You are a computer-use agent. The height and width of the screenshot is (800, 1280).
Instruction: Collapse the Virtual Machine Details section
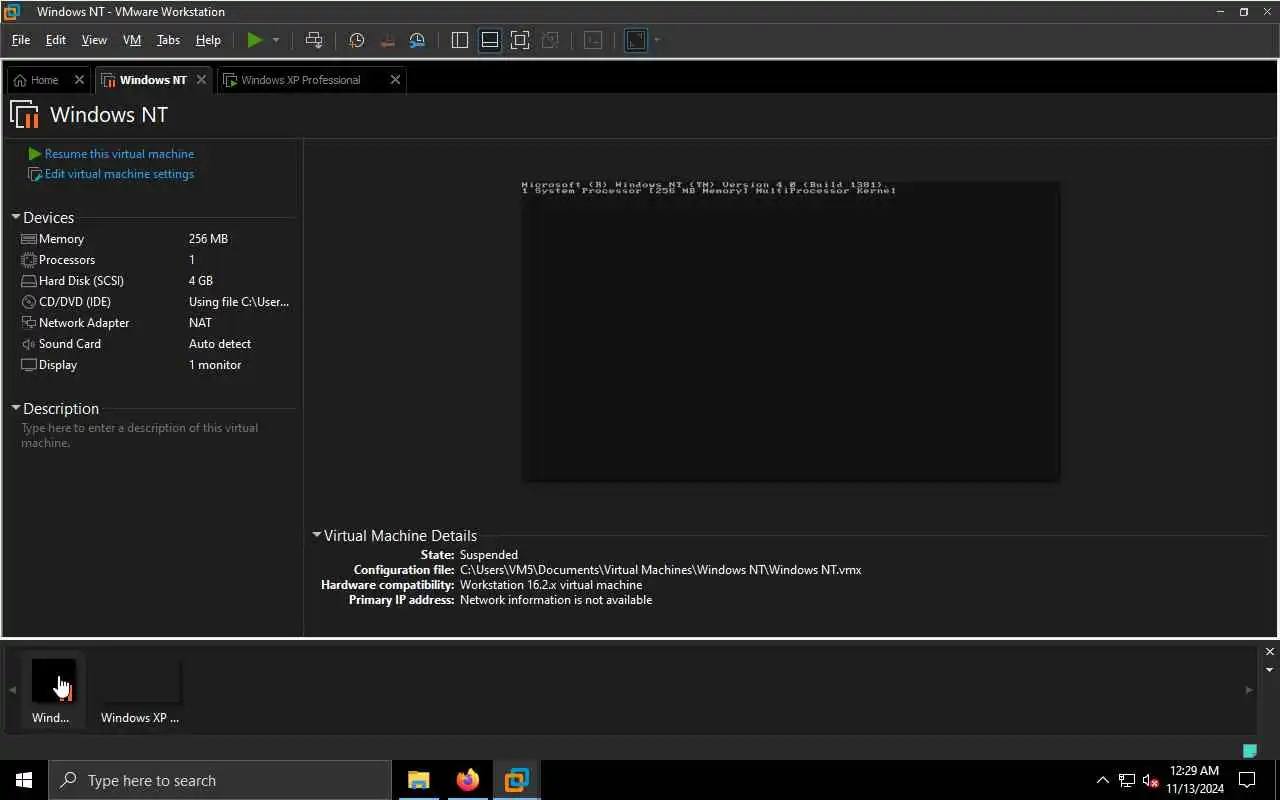tap(317, 535)
